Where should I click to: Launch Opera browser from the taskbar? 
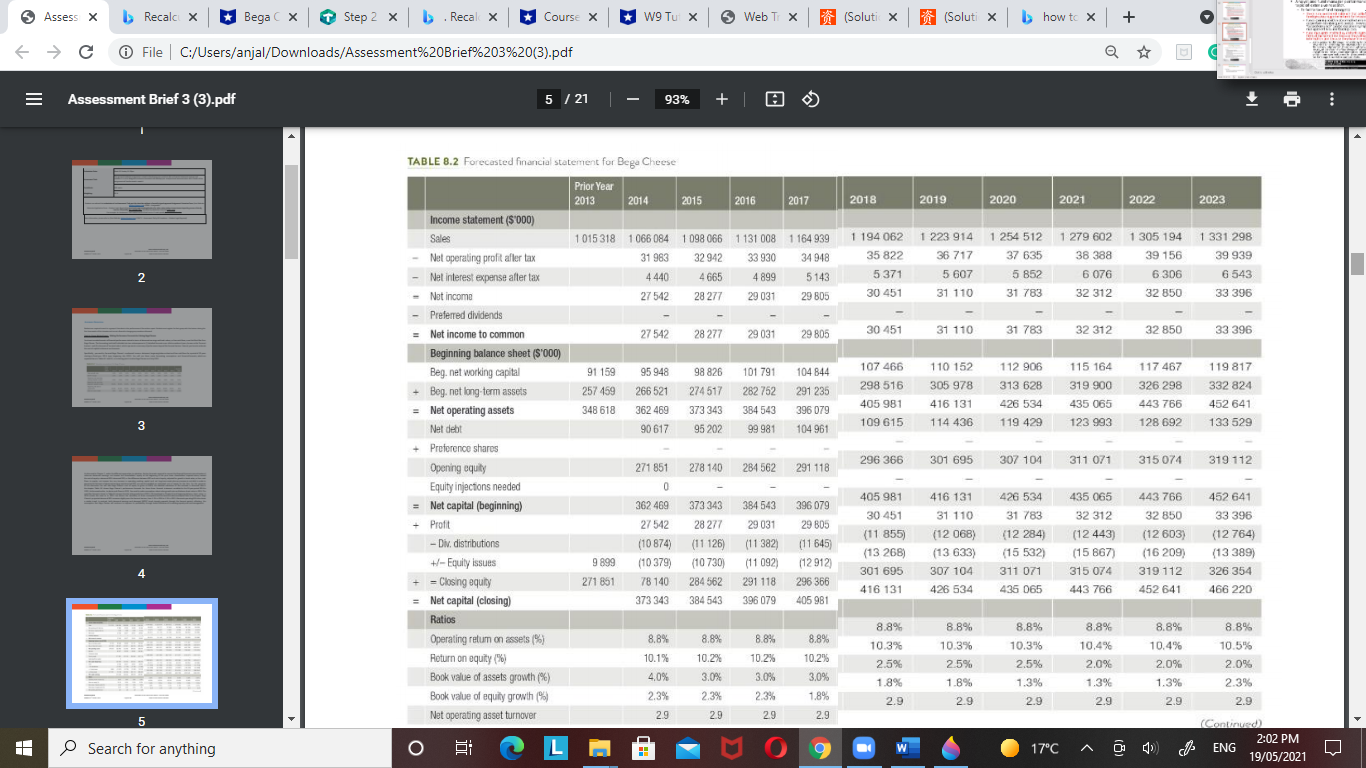(776, 748)
